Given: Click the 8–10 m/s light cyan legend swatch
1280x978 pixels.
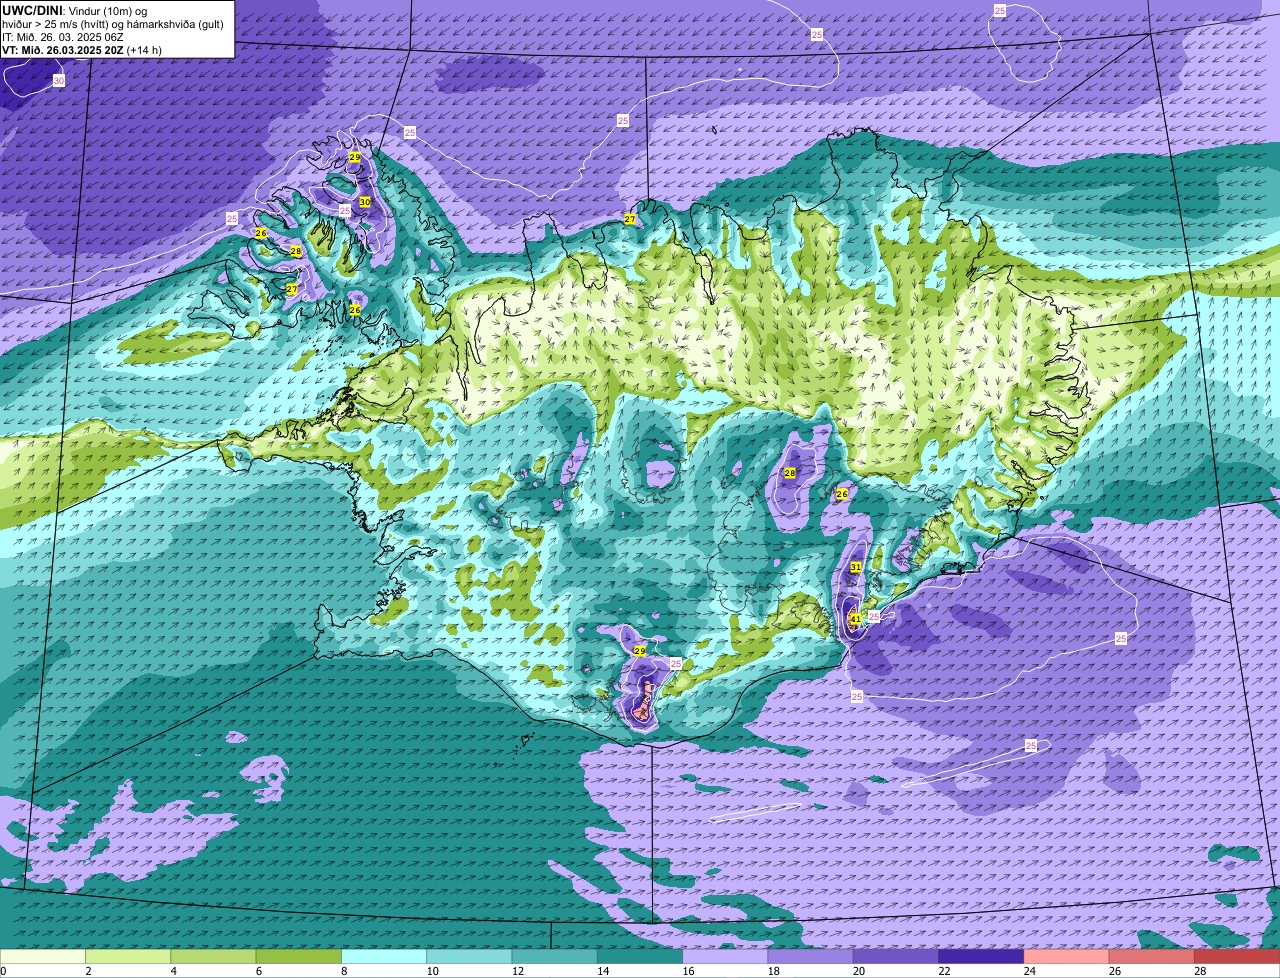Looking at the screenshot, I should (384, 956).
